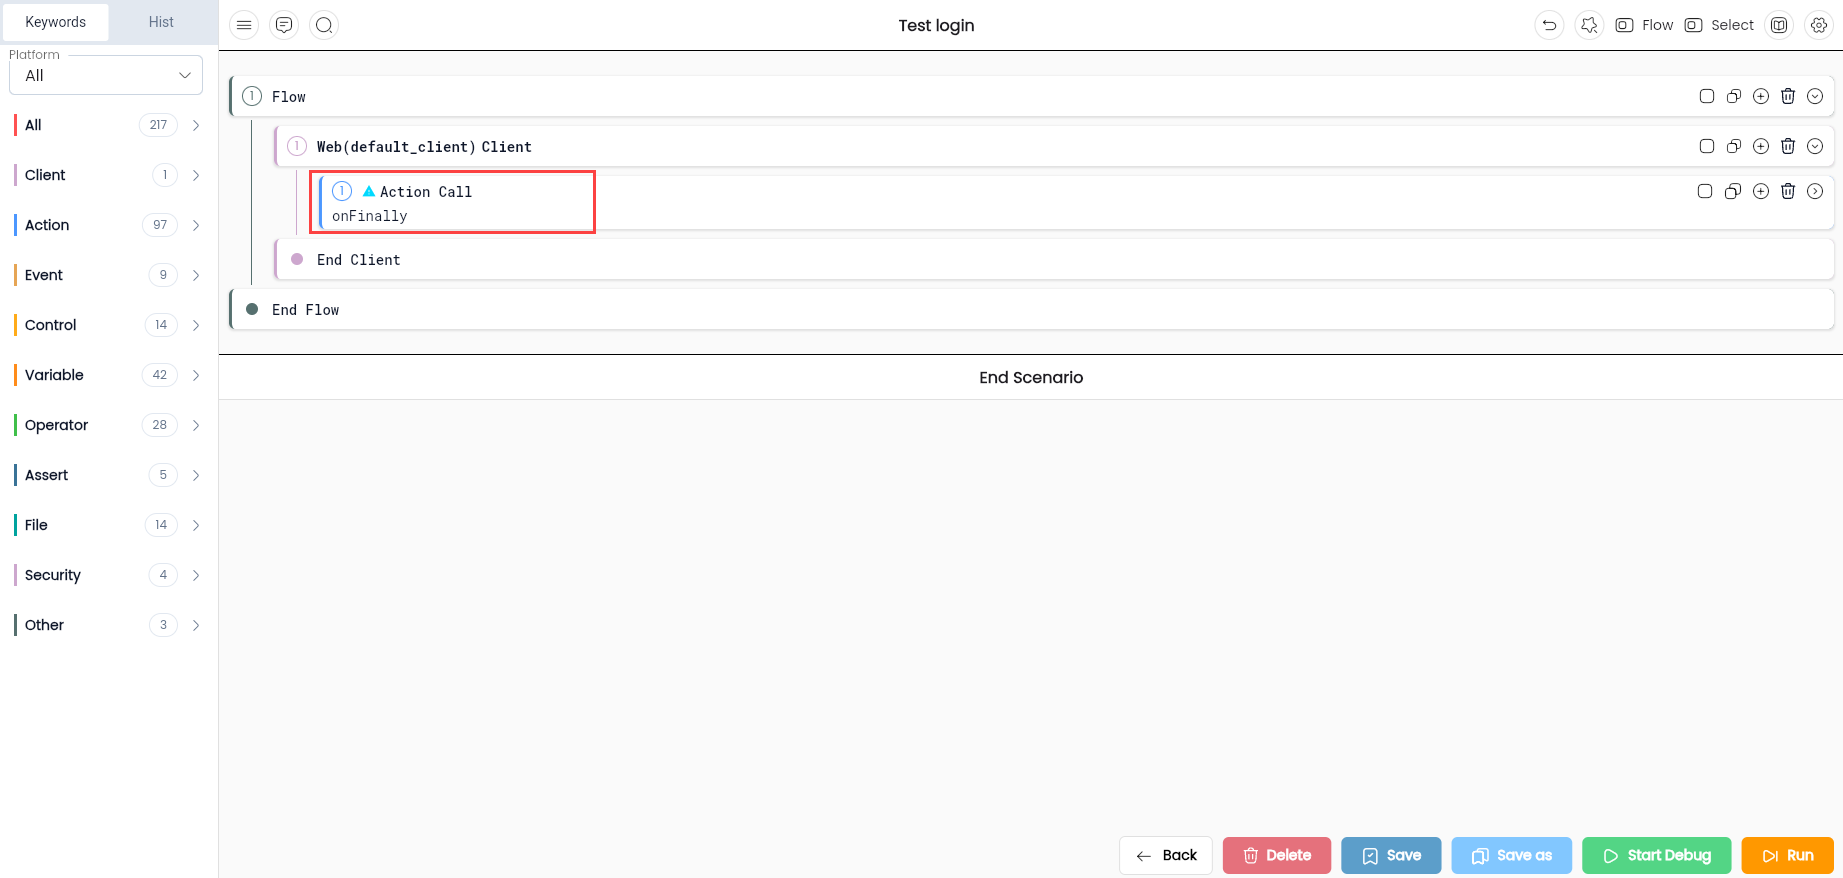1843x878 pixels.
Task: Delete the Action Call row with trash icon
Action: coord(1788,191)
